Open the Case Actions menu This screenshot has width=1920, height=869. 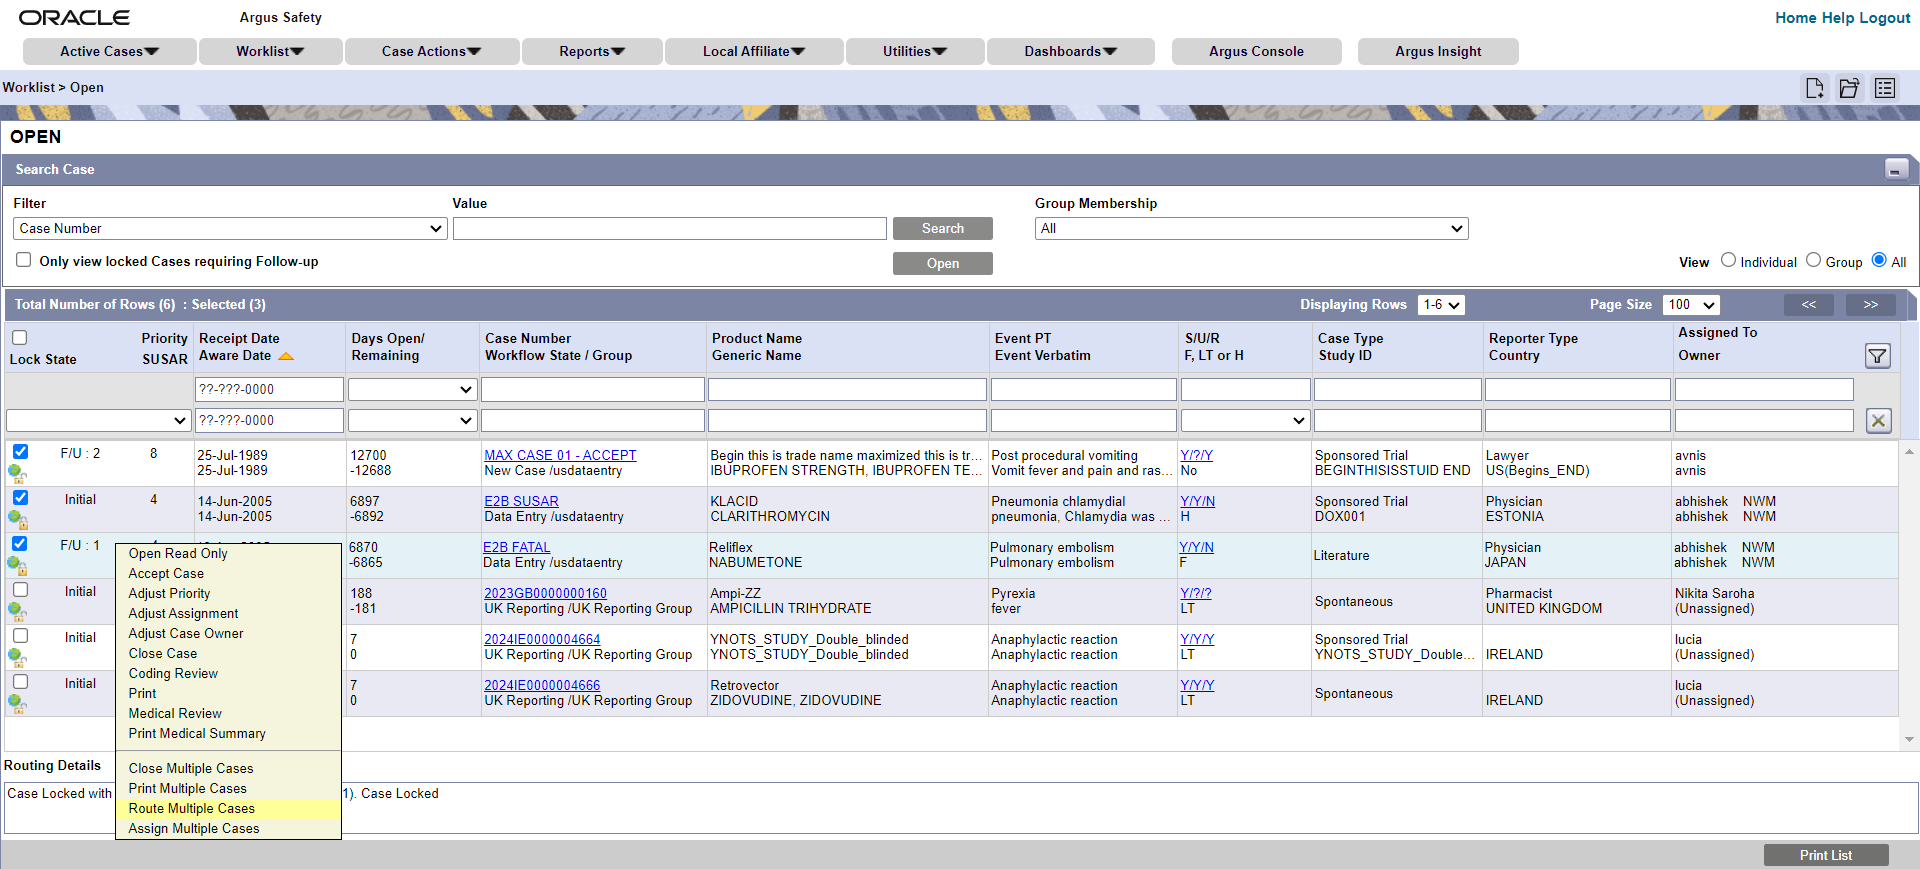tap(431, 52)
